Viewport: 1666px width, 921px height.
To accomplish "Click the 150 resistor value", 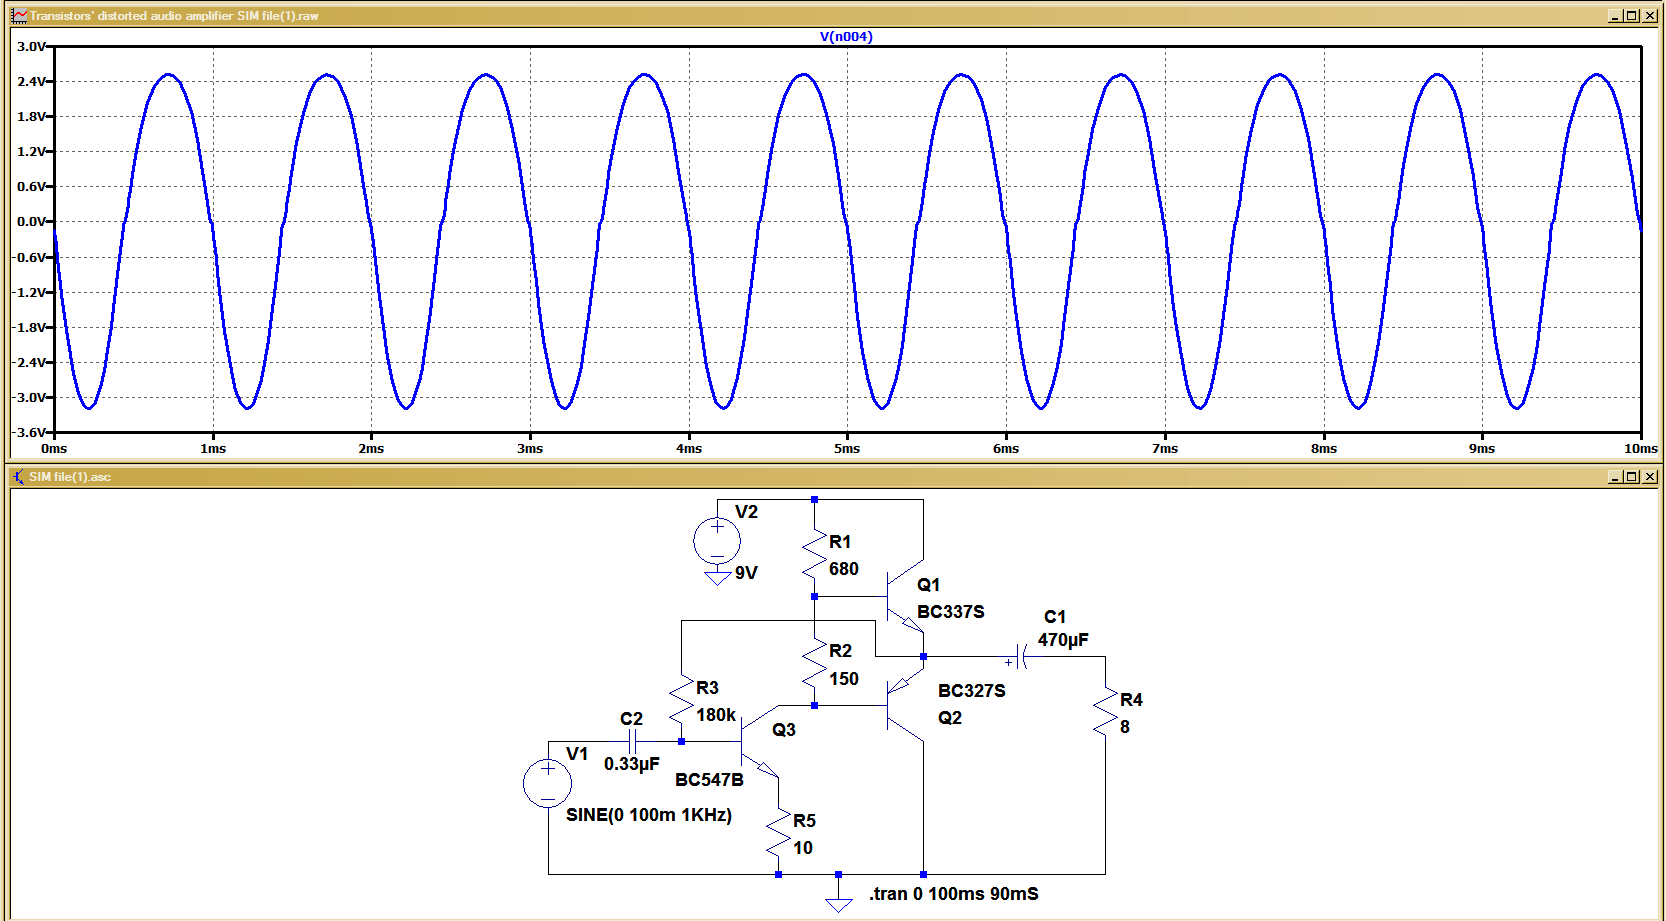I will tap(843, 679).
